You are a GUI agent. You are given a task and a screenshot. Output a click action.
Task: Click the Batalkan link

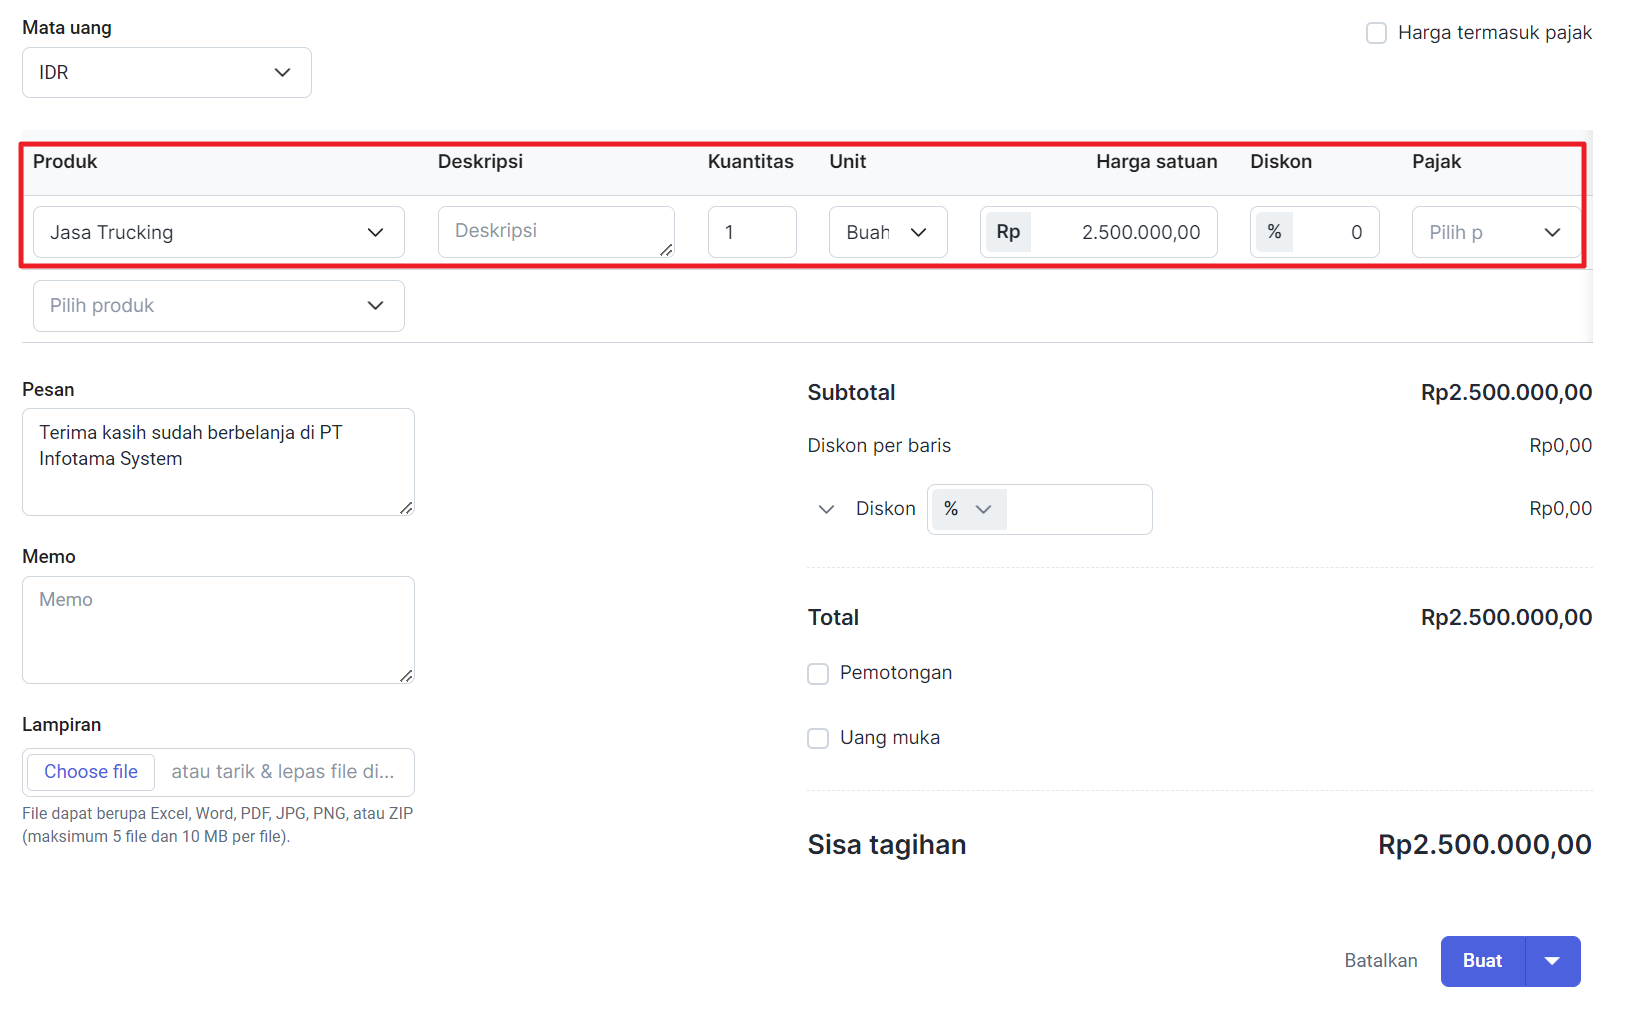point(1380,961)
